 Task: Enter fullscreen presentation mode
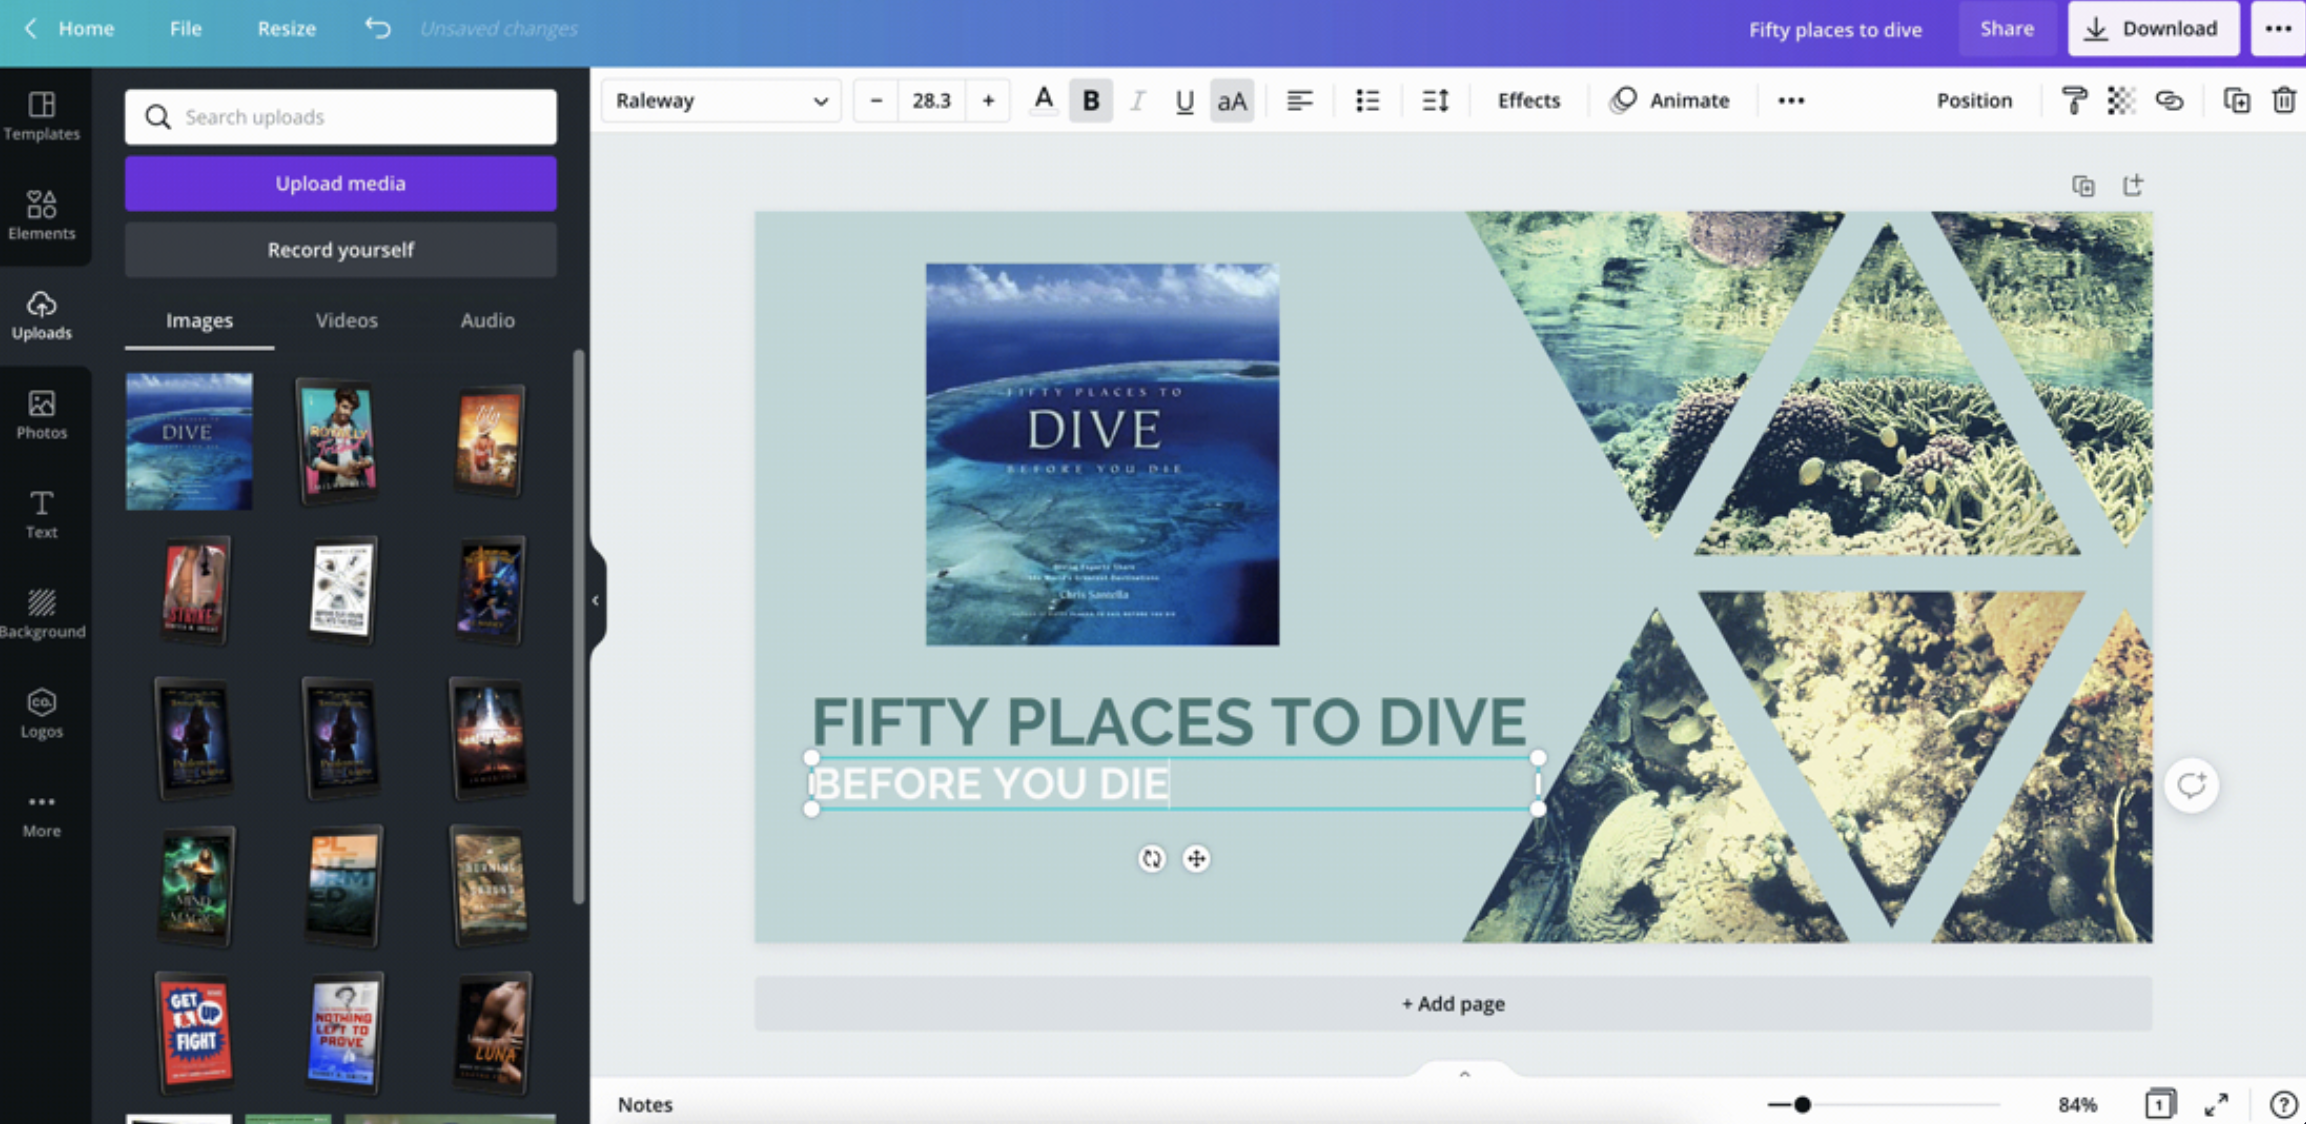tap(2216, 1104)
